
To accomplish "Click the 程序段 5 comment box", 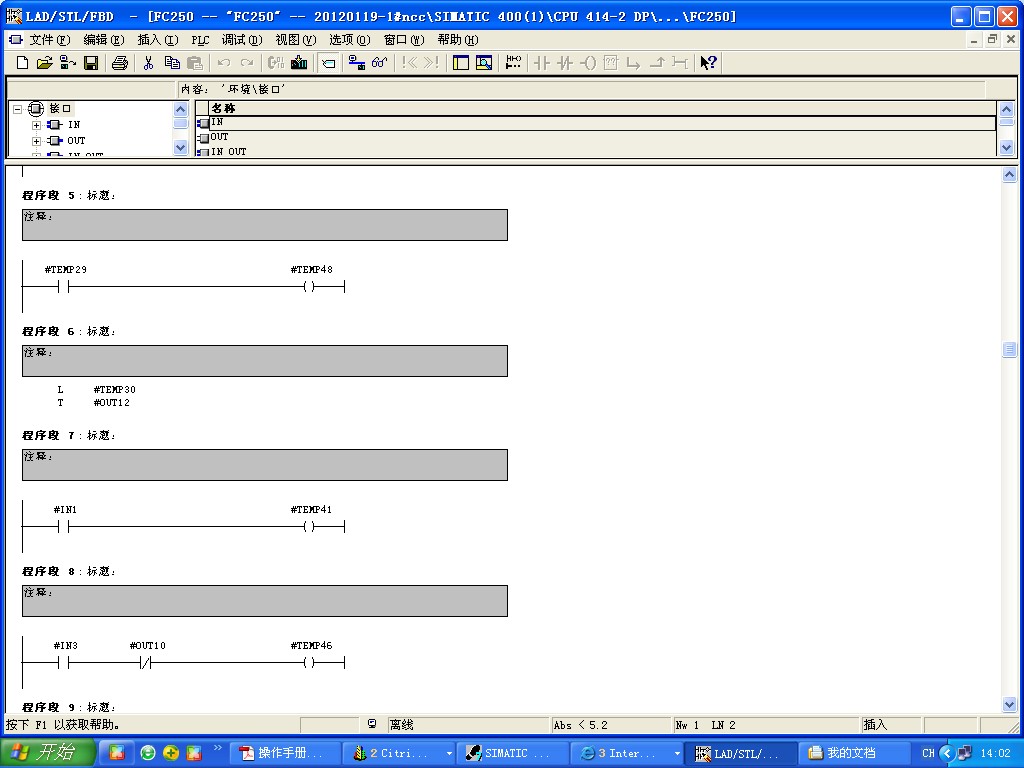I will click(264, 225).
